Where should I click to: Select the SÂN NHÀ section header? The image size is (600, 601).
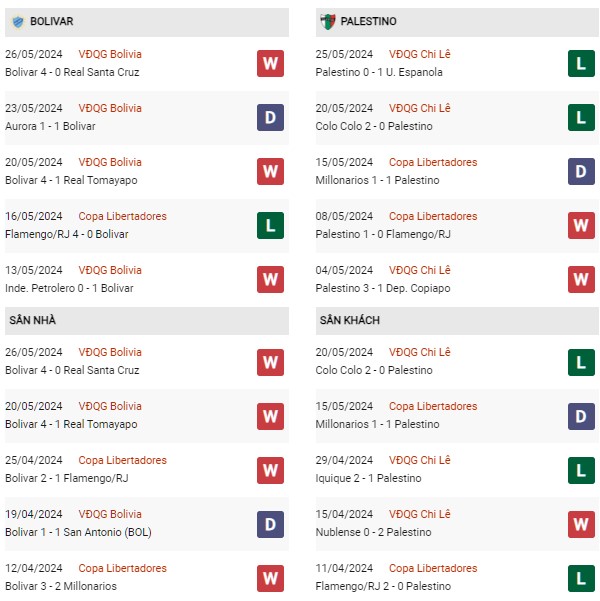(x=147, y=321)
